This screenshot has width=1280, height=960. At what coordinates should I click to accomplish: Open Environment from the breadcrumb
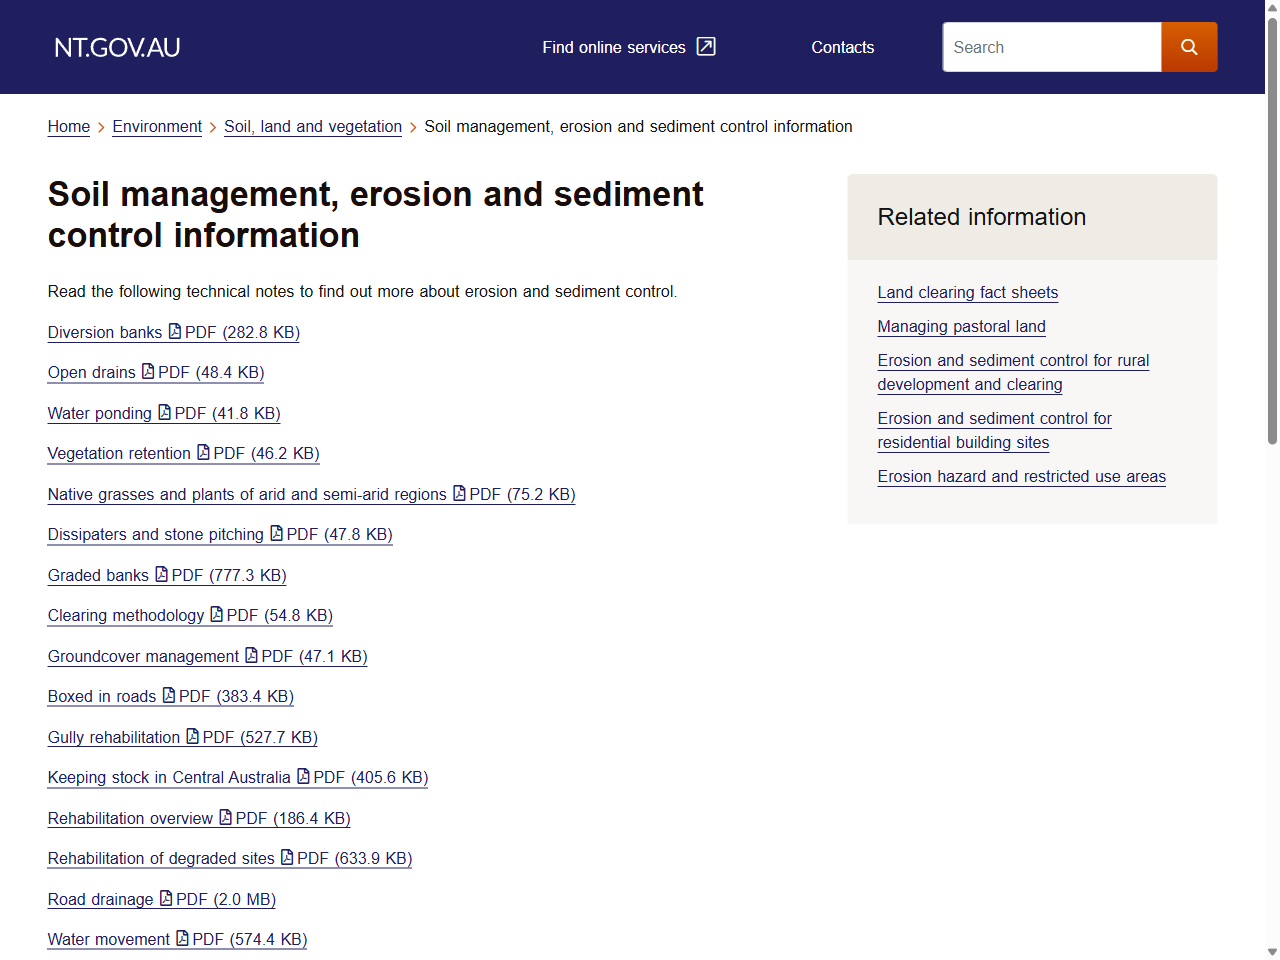click(157, 127)
